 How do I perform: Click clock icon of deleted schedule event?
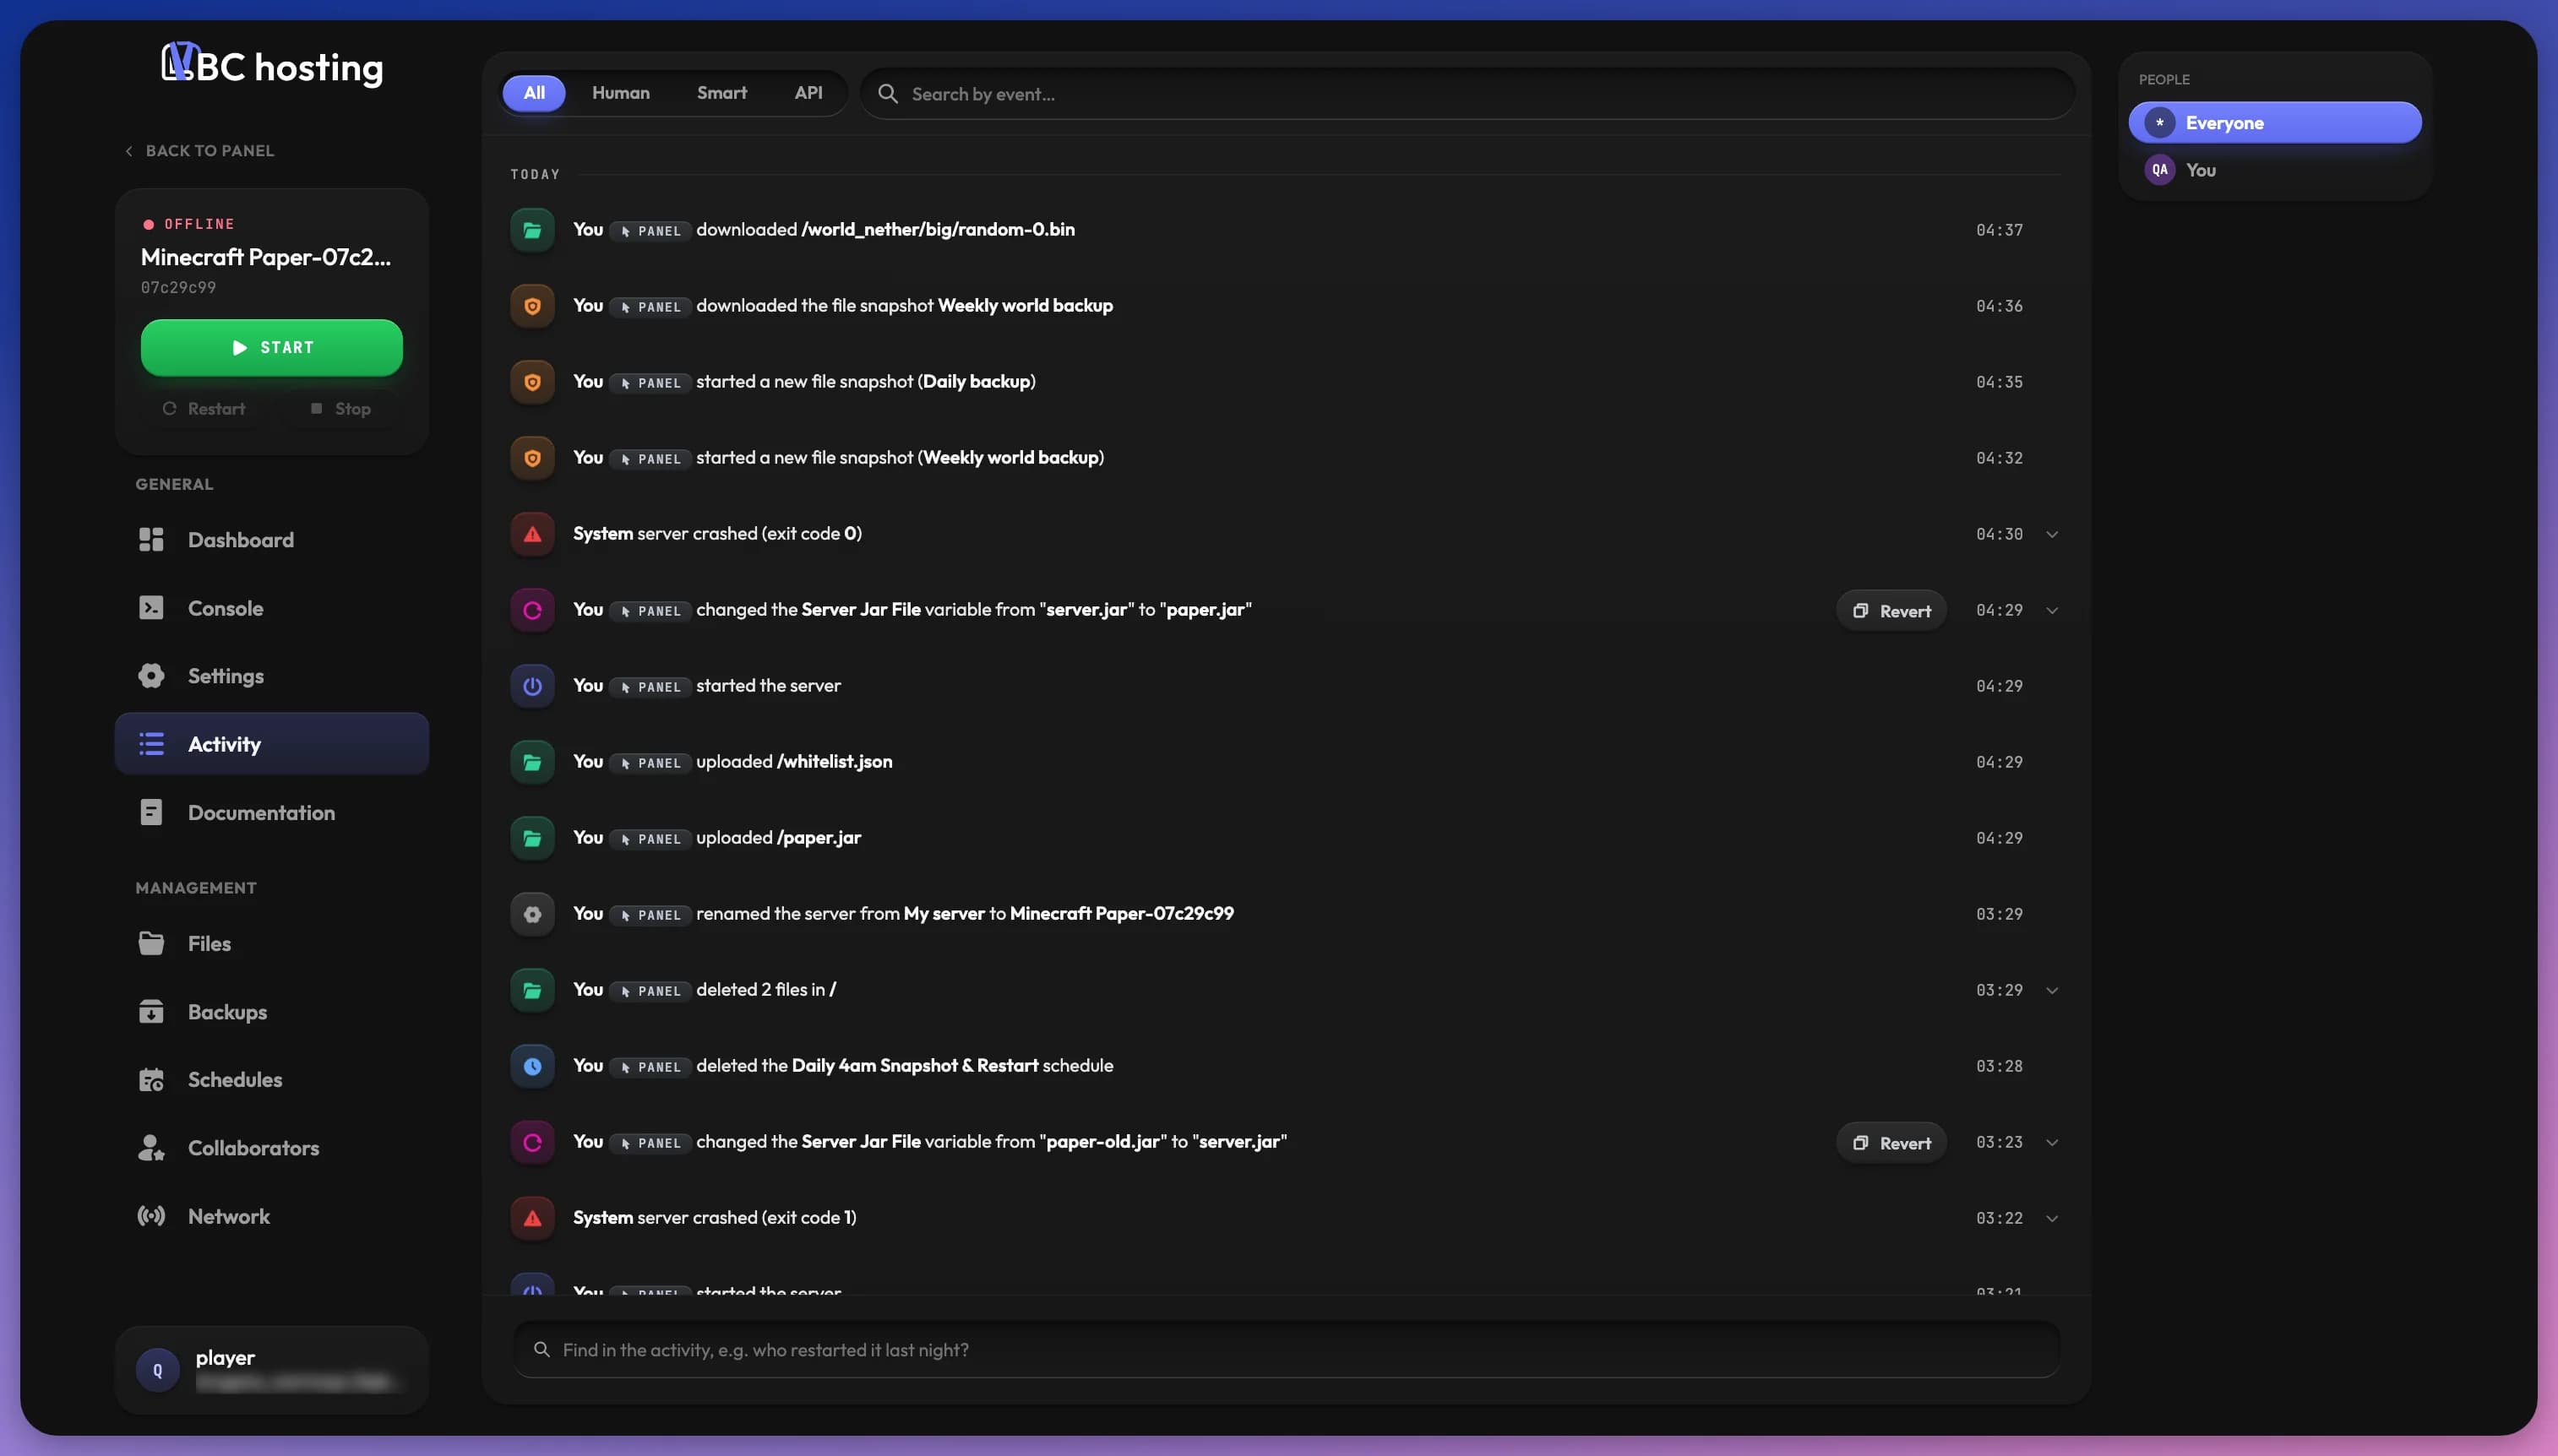pos(532,1066)
